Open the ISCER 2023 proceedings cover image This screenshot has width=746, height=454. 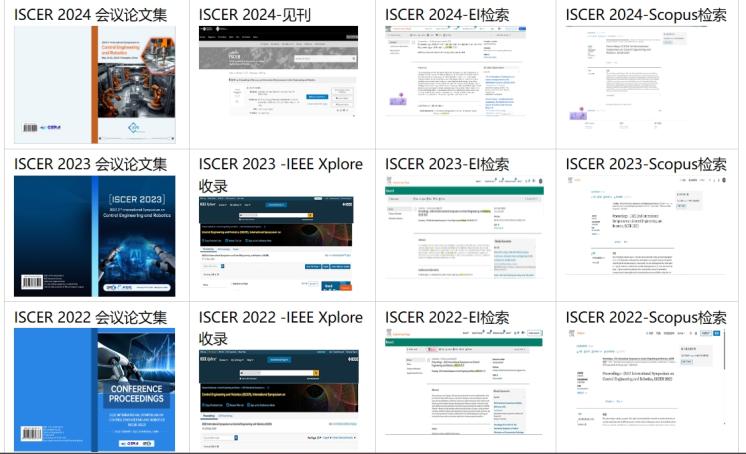[95, 236]
